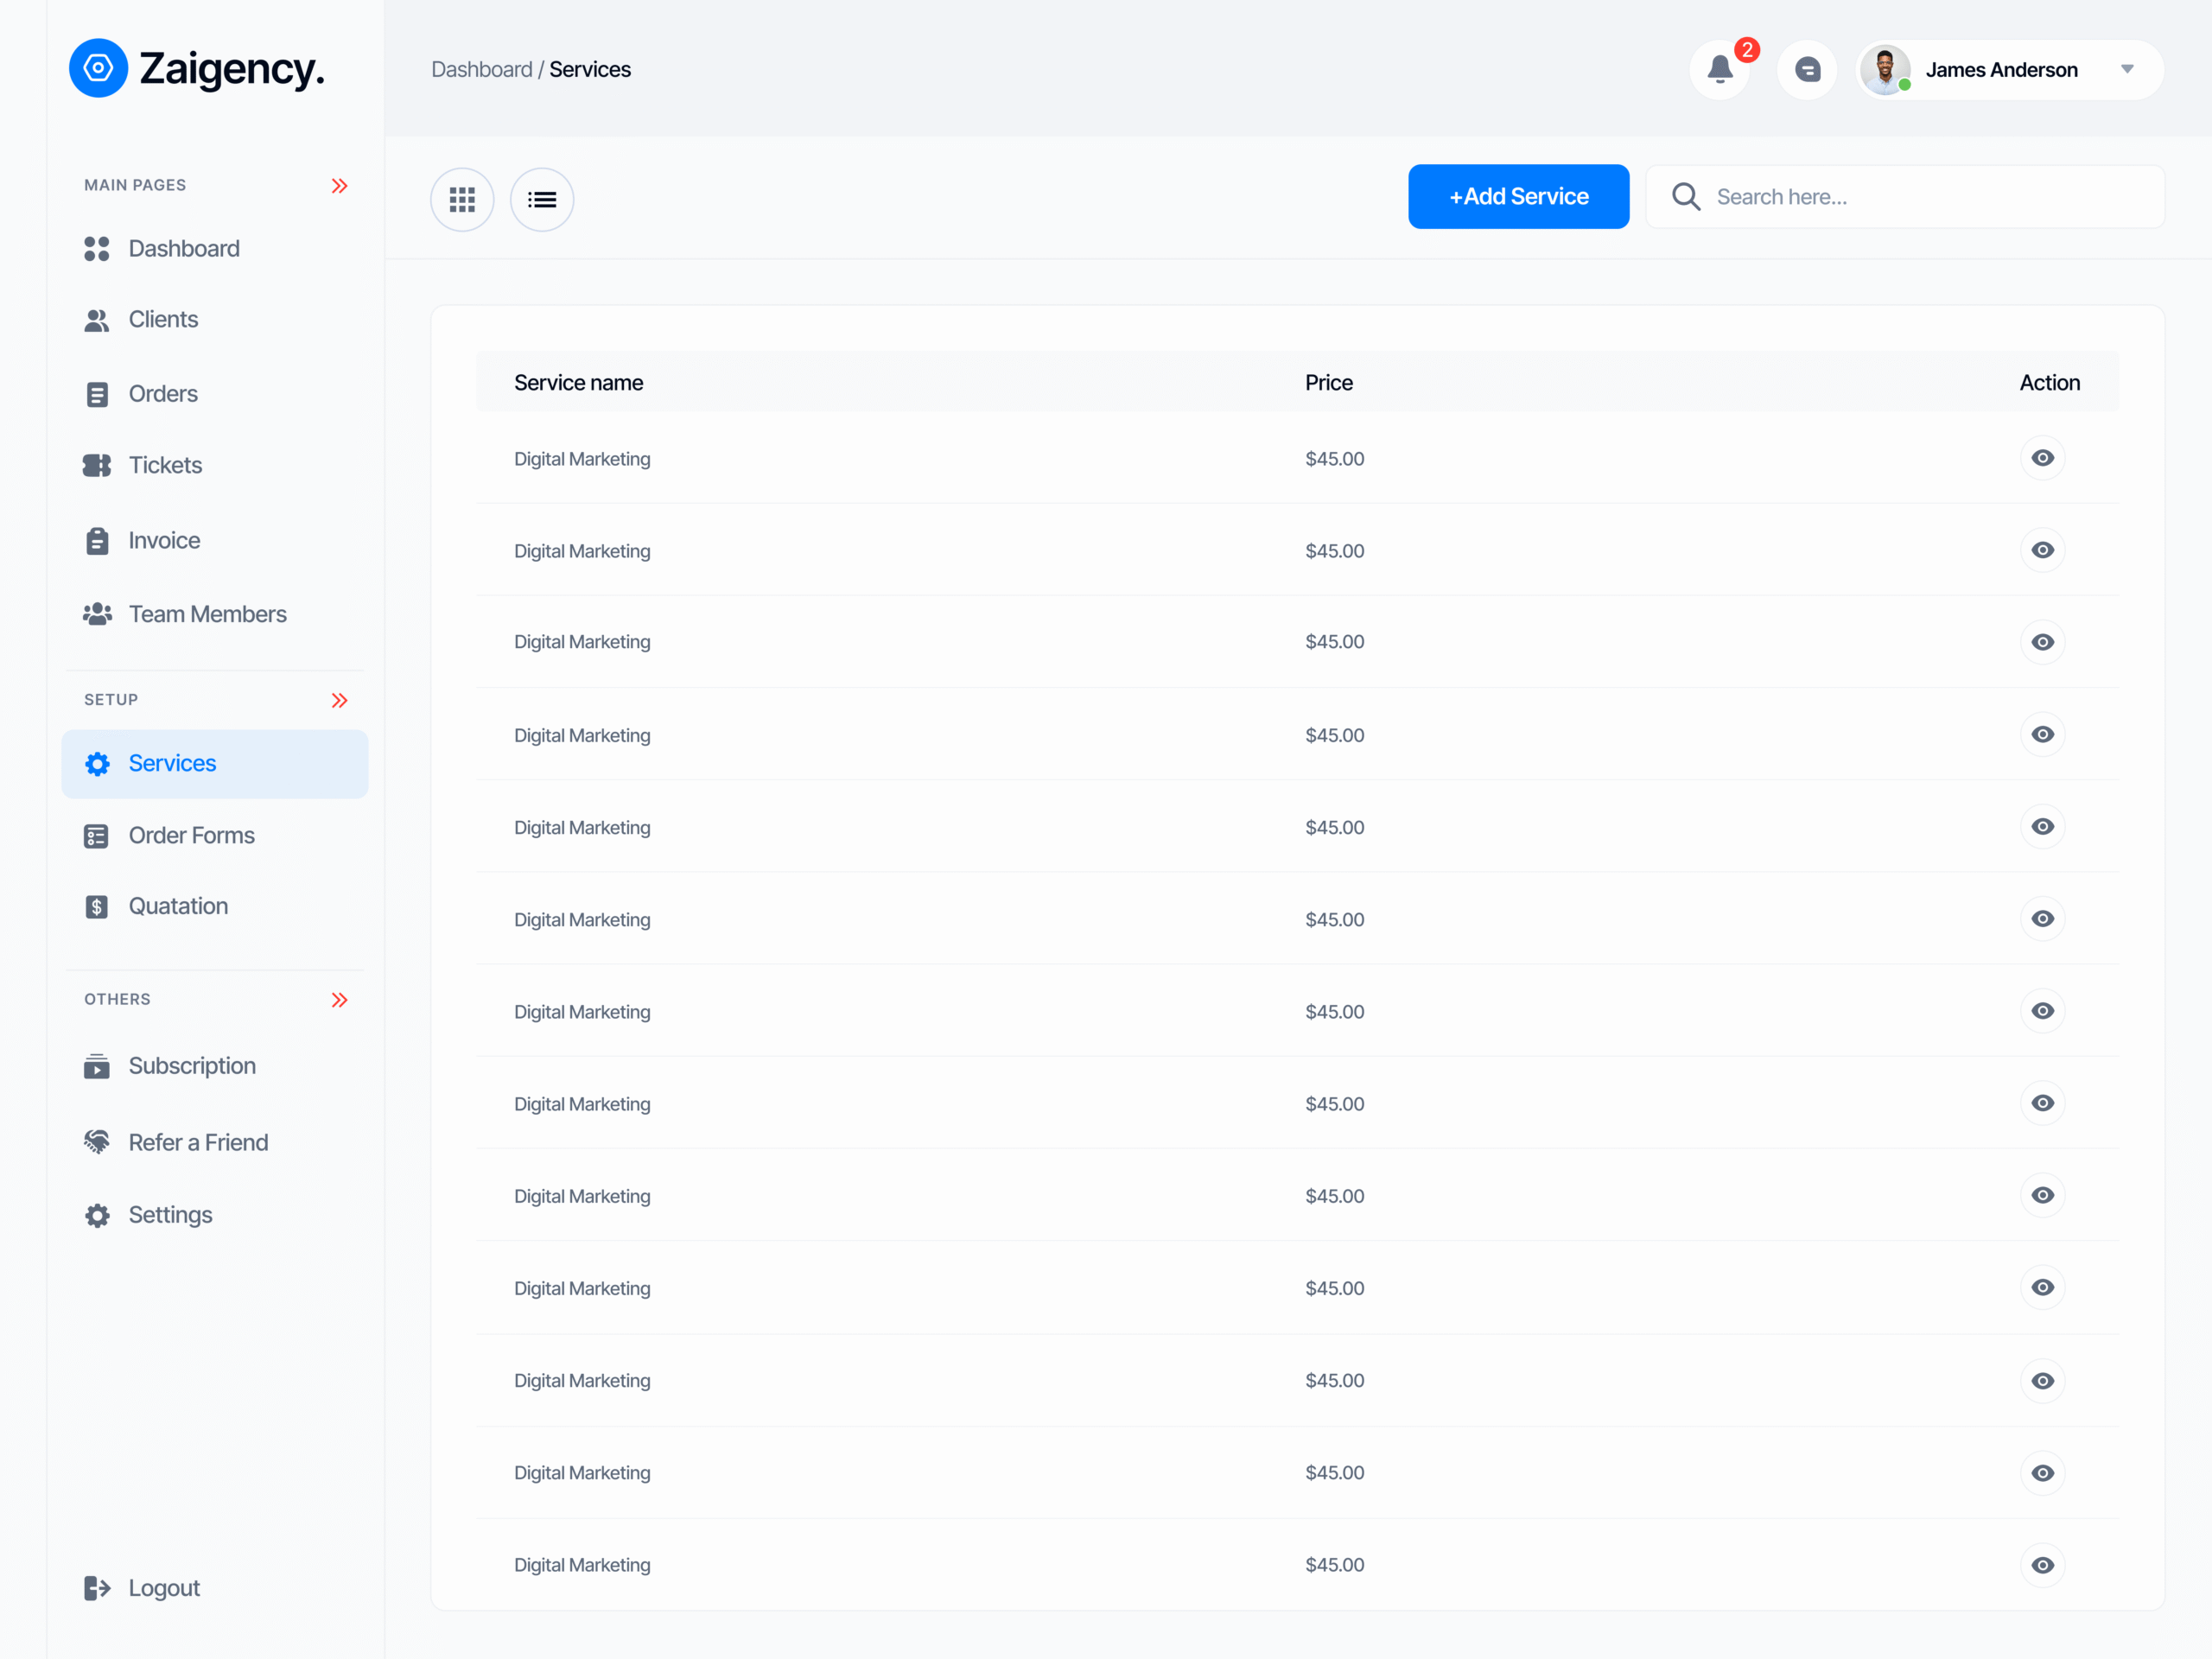Collapse the Setup section arrows
Image resolution: width=2212 pixels, height=1659 pixels.
click(x=339, y=700)
